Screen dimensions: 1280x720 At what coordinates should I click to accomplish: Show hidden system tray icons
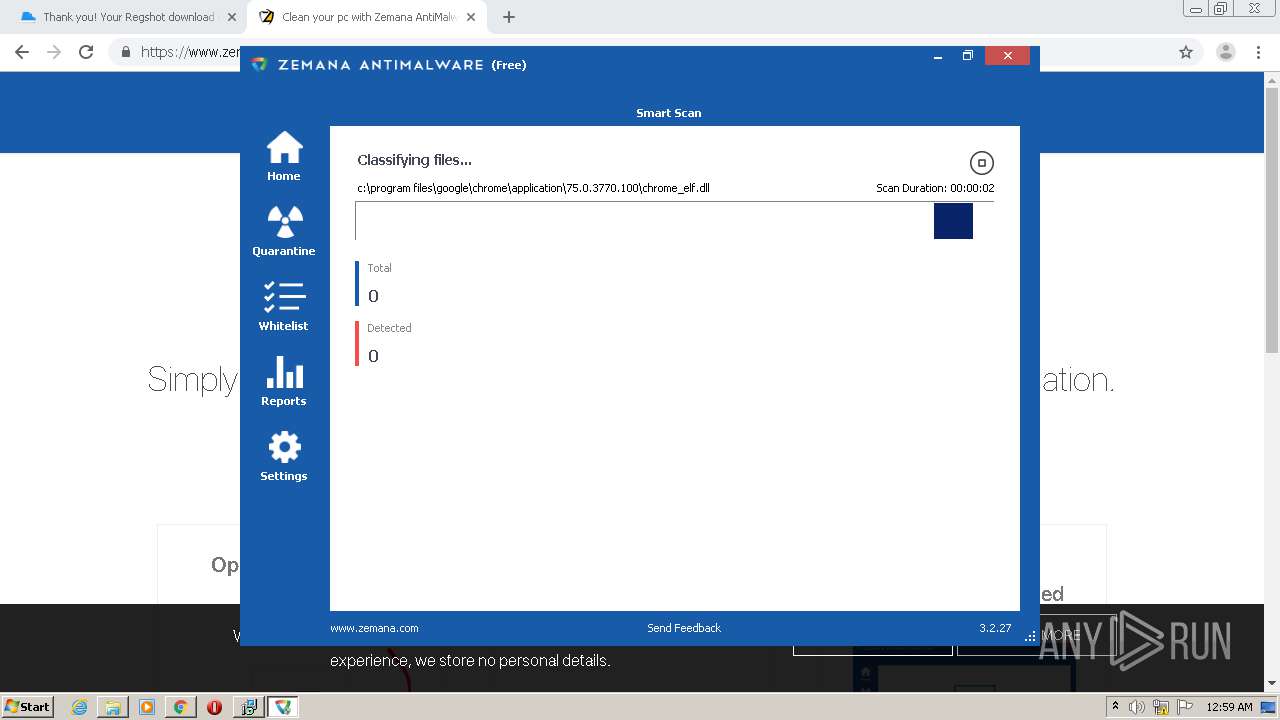pos(1115,707)
